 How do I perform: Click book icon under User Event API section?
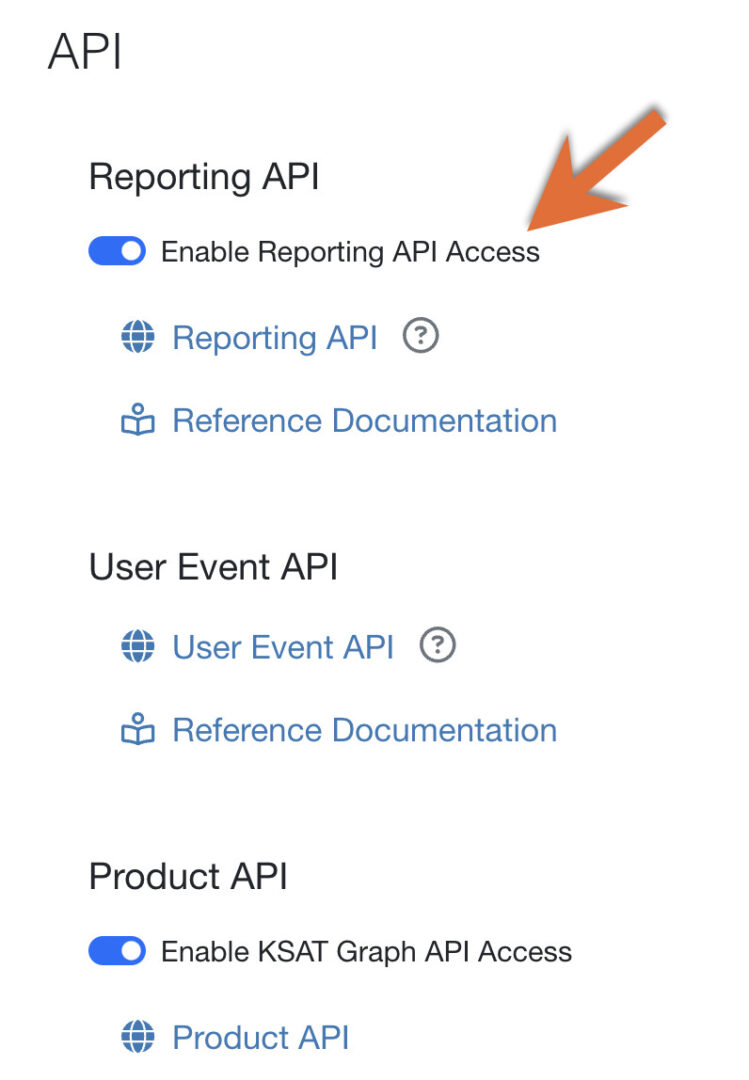pos(138,729)
